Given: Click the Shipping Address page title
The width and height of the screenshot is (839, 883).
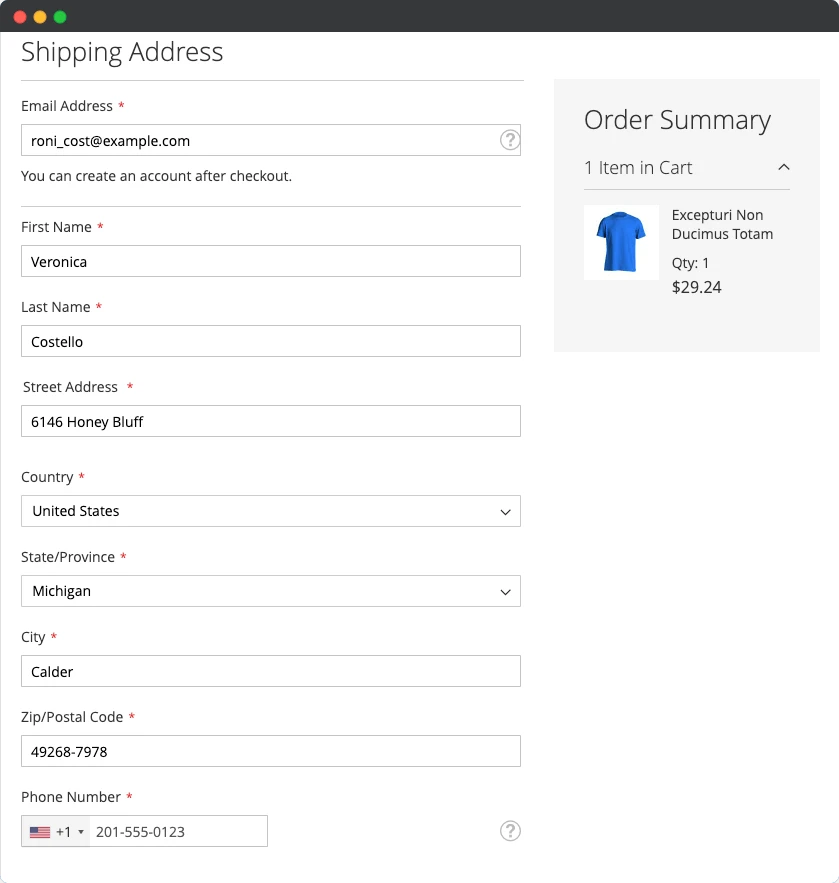Looking at the screenshot, I should click(122, 52).
